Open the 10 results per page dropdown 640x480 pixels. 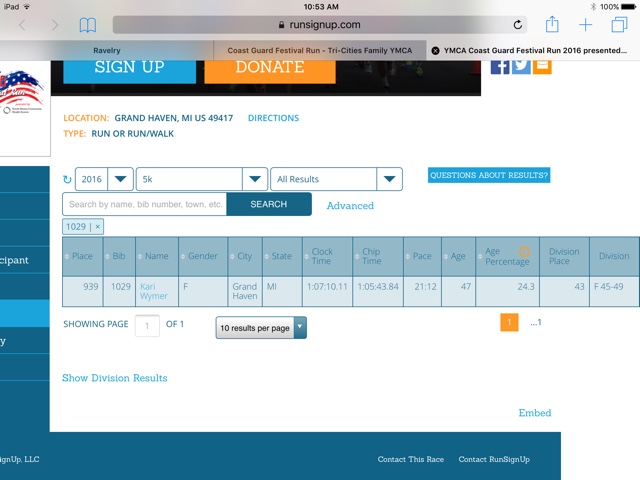click(261, 328)
